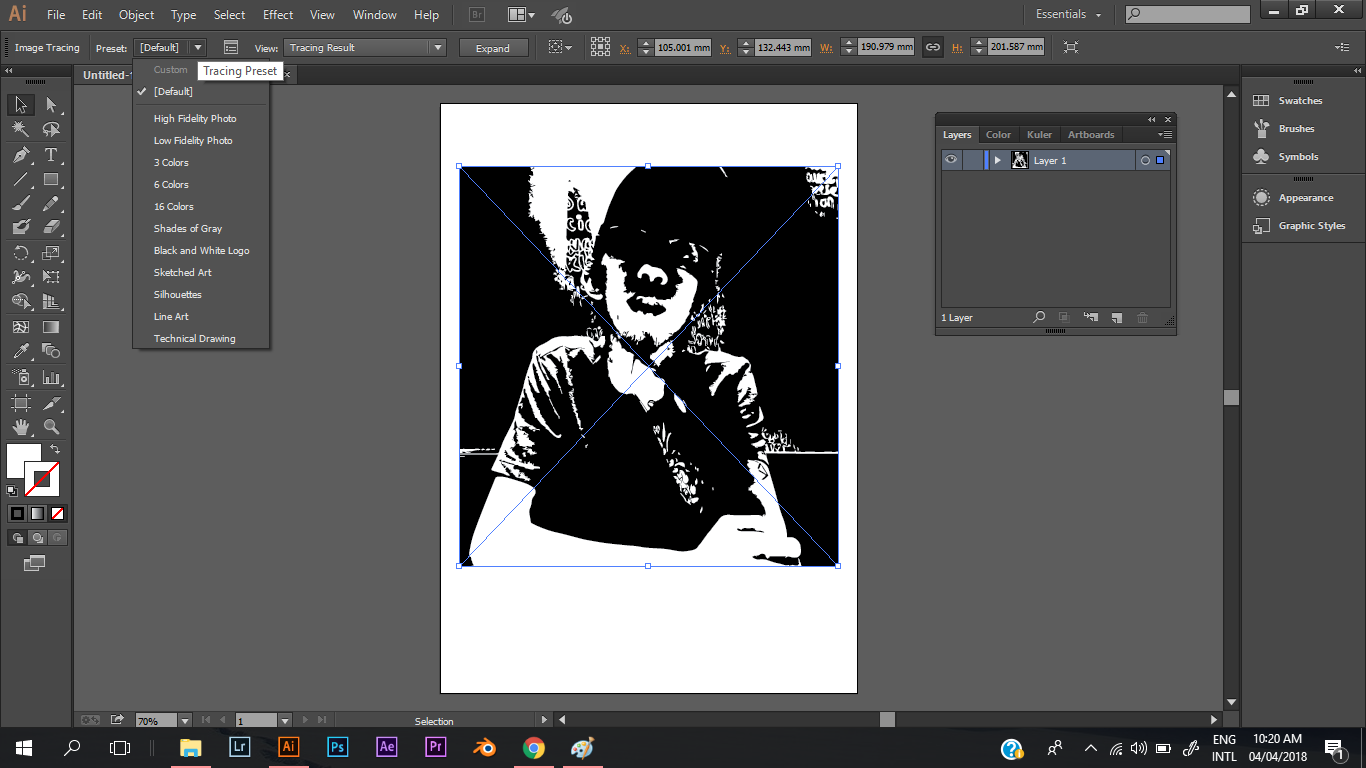Enable Draw Normal mode

click(x=17, y=537)
